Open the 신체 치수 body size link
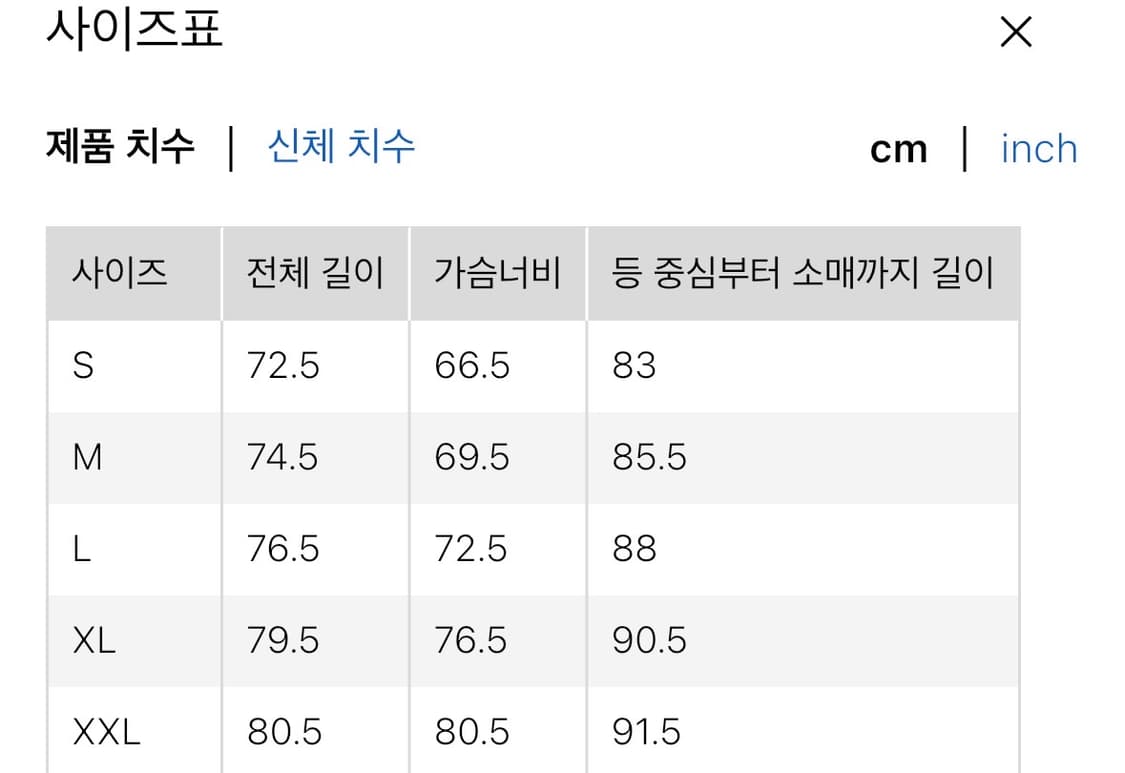Screen dimensions: 1125x773 pyautogui.click(x=340, y=147)
